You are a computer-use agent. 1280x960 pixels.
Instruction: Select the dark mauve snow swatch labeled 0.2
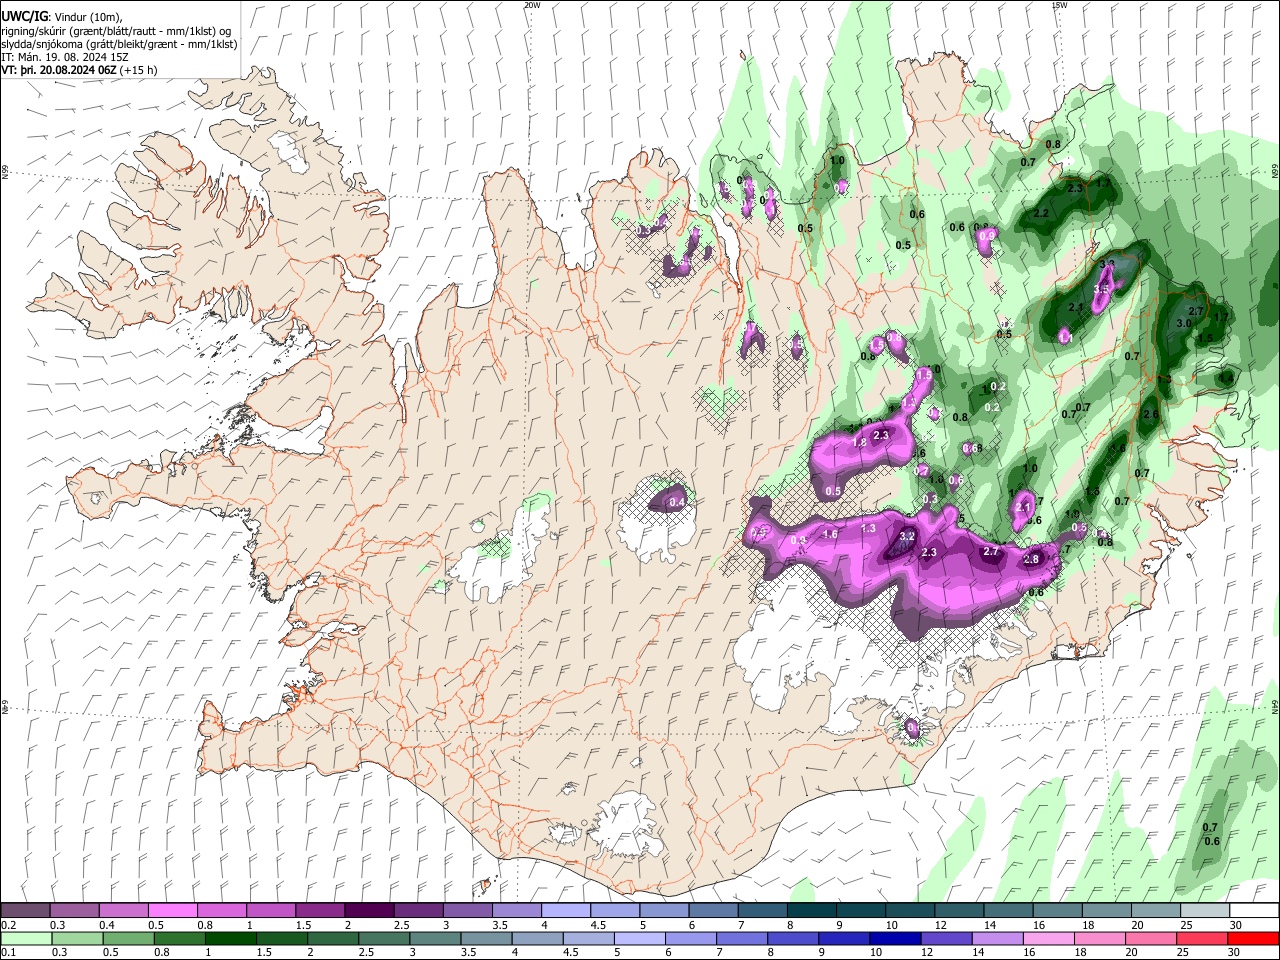[25, 911]
